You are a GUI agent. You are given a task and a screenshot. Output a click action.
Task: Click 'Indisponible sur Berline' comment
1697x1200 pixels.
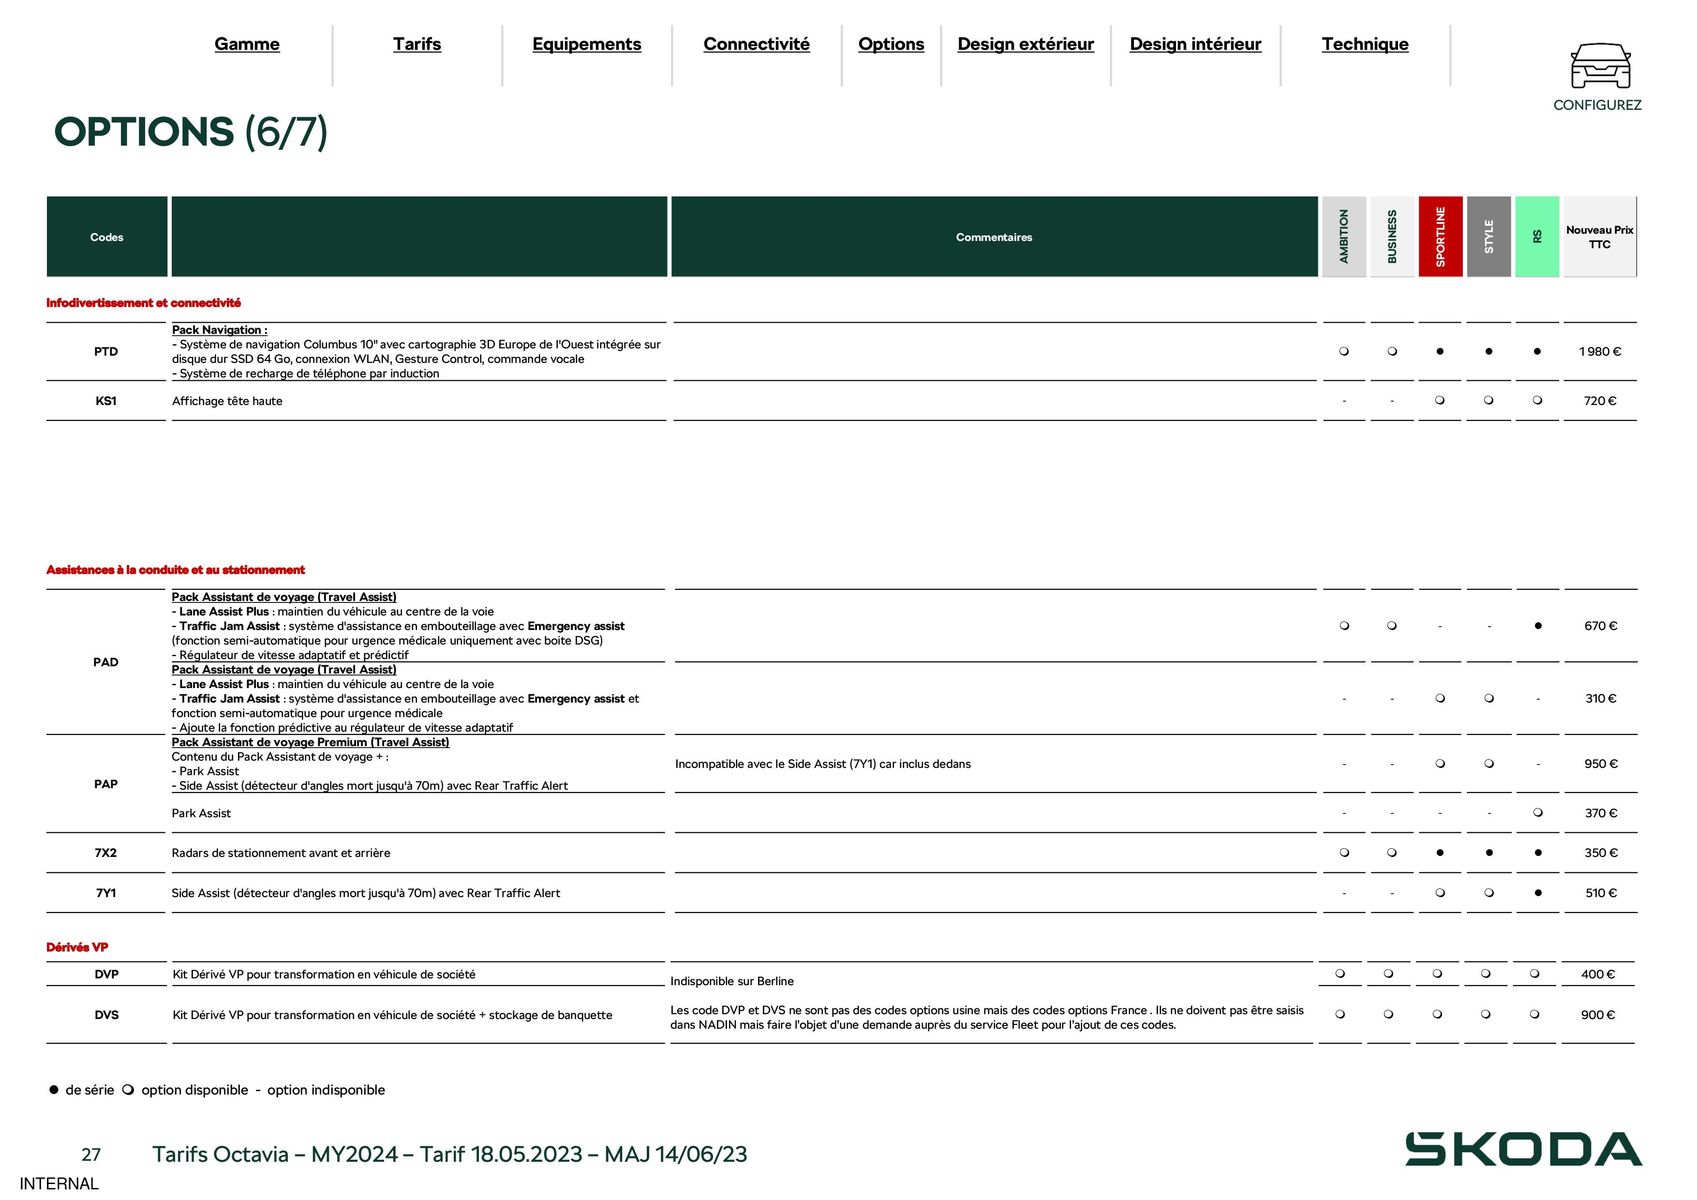[732, 982]
